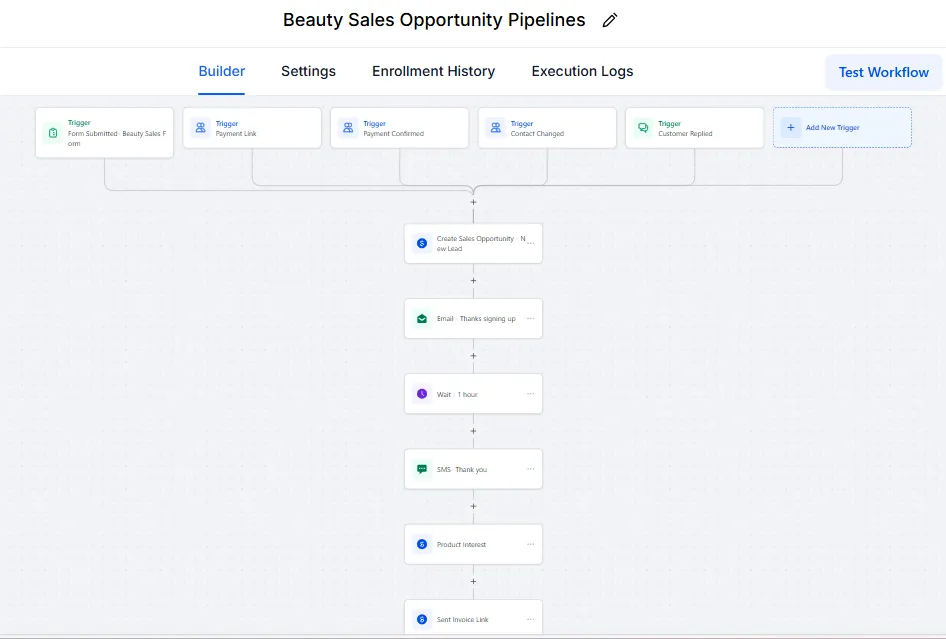This screenshot has height=639, width=946.
Task: Click the Contact Changed trigger's contact icon
Action: click(495, 128)
